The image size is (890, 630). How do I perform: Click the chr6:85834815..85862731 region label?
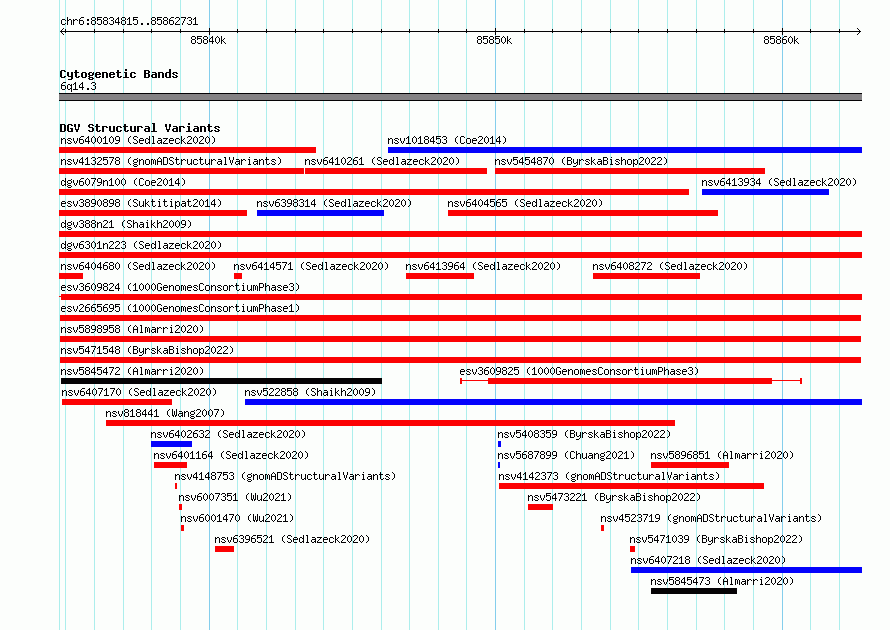click(x=129, y=21)
